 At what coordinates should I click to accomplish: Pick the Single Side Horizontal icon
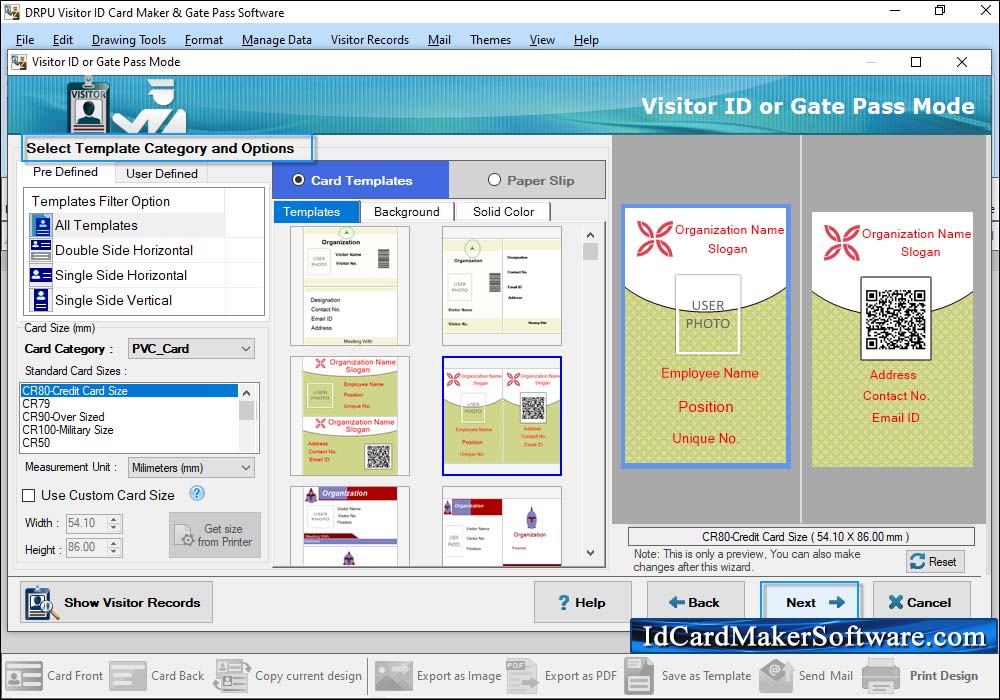41,275
